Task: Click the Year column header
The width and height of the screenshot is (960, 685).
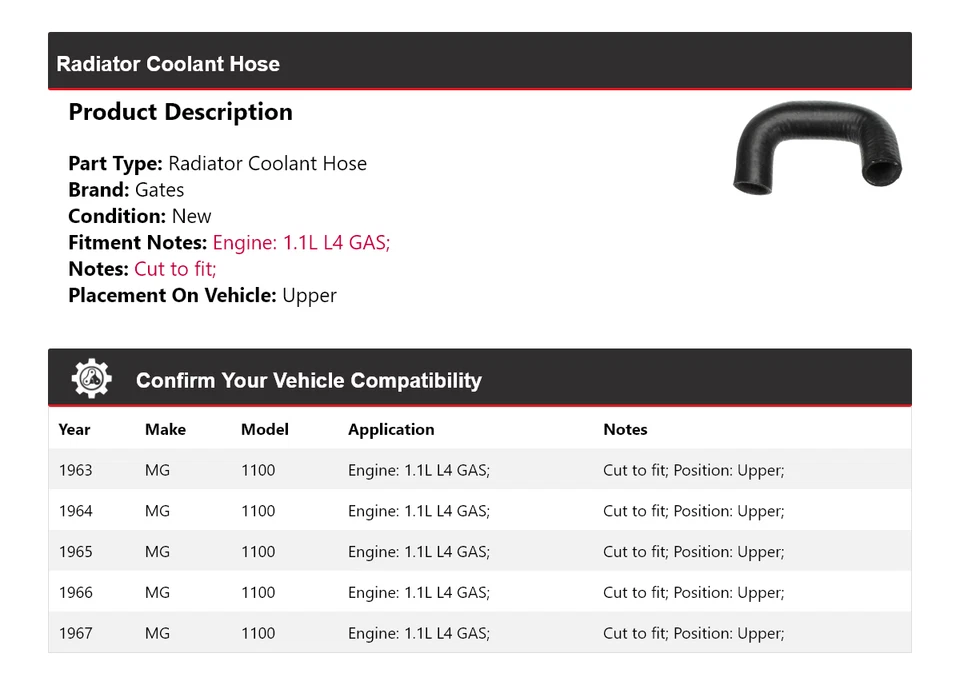Action: click(x=74, y=429)
